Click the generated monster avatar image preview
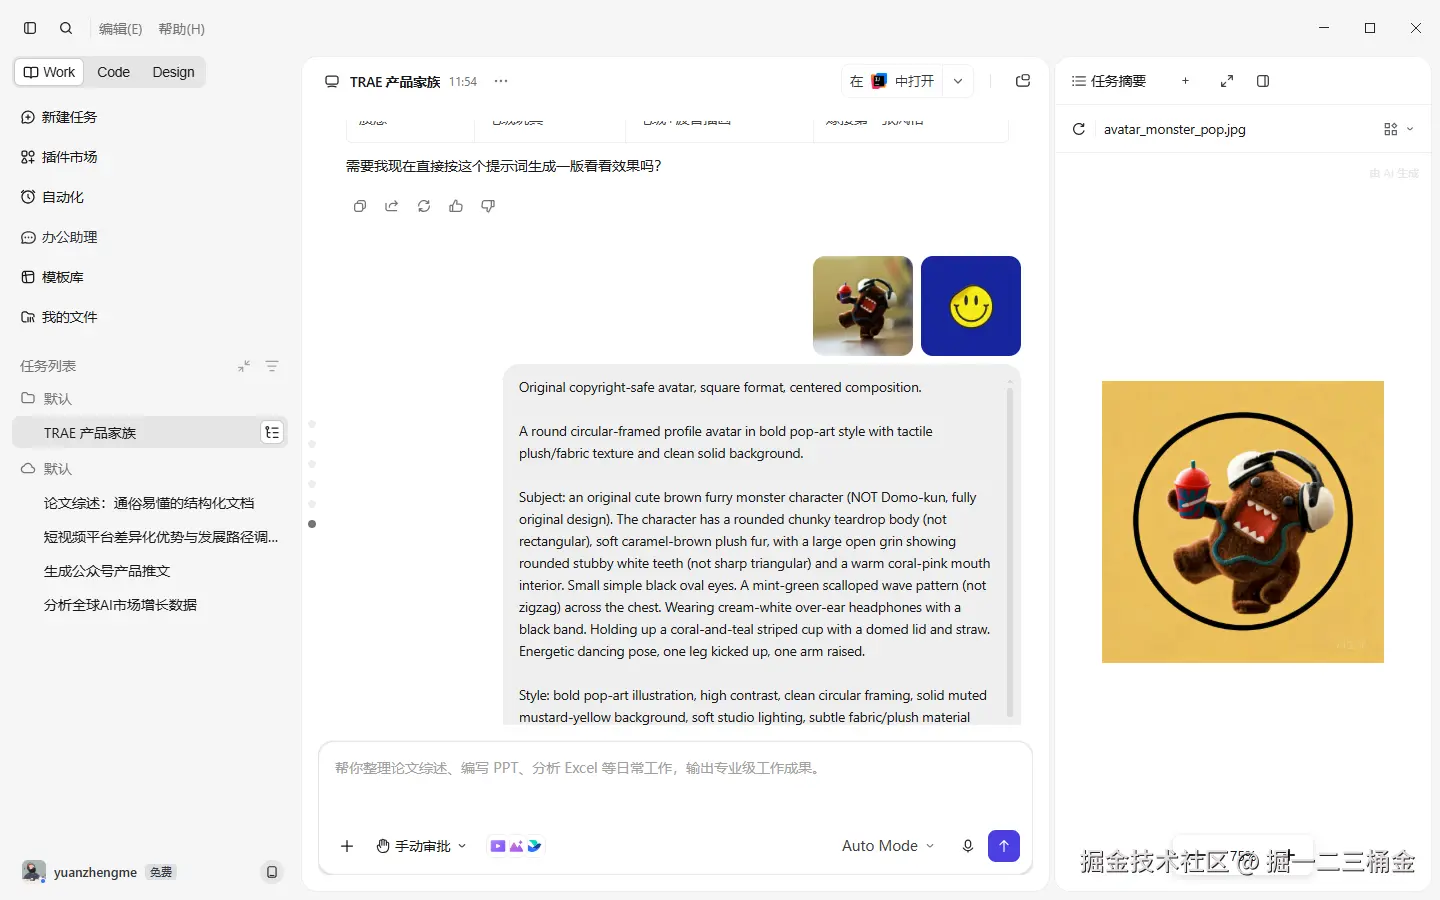Screen dimensions: 1440x900 [1243, 522]
